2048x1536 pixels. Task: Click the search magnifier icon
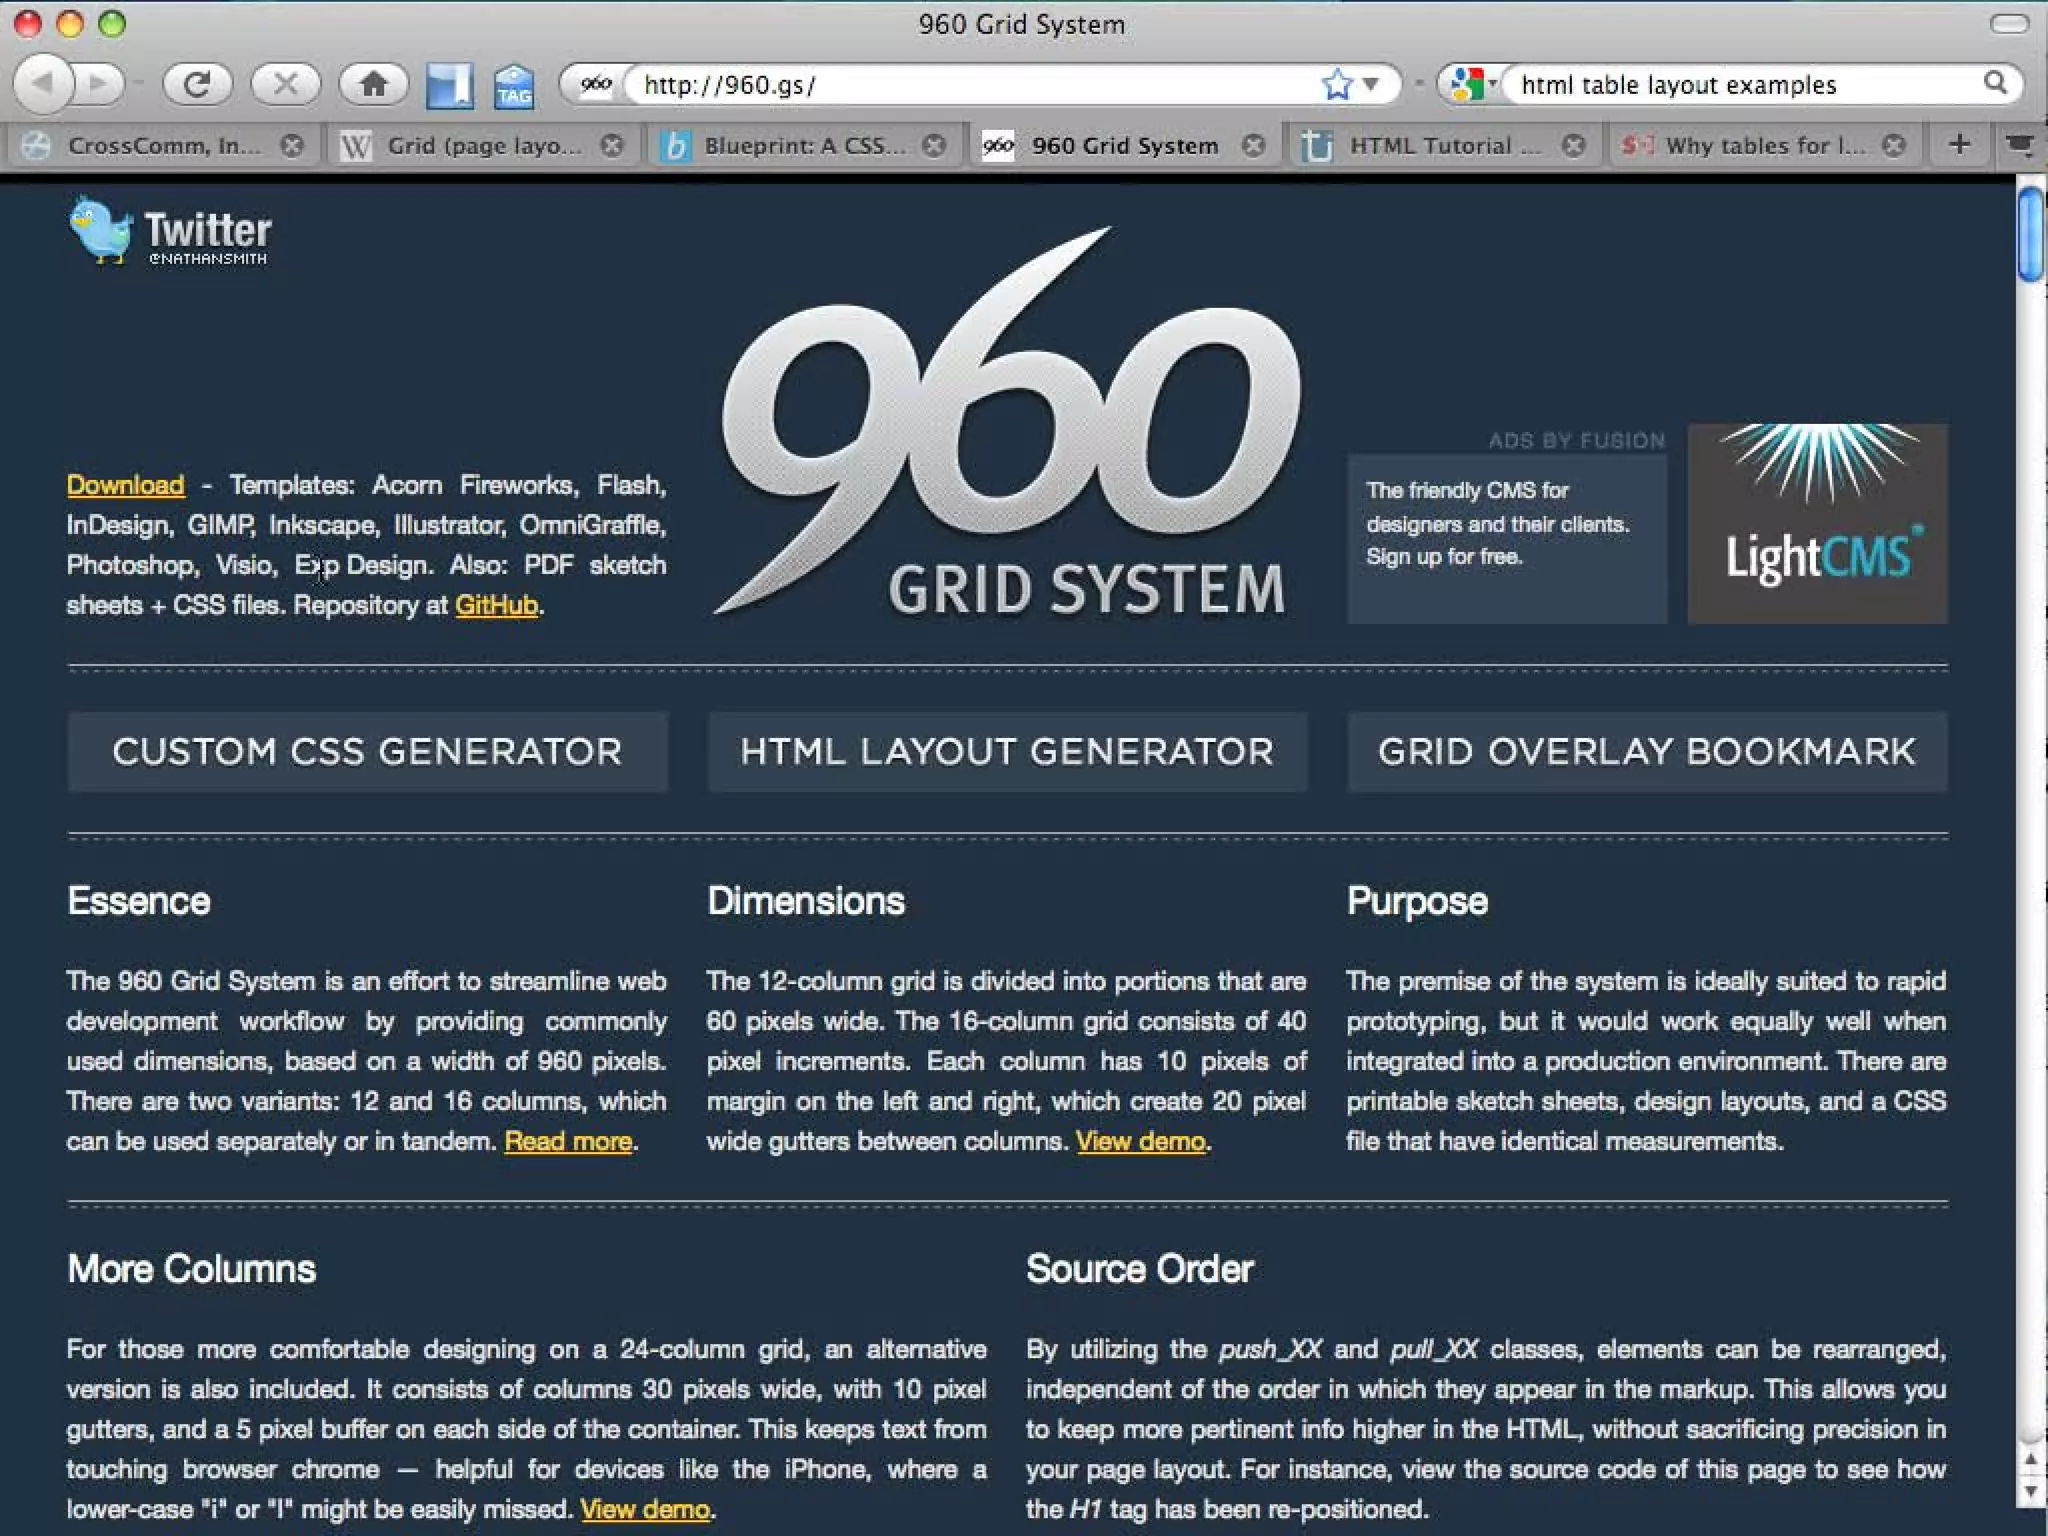1994,84
